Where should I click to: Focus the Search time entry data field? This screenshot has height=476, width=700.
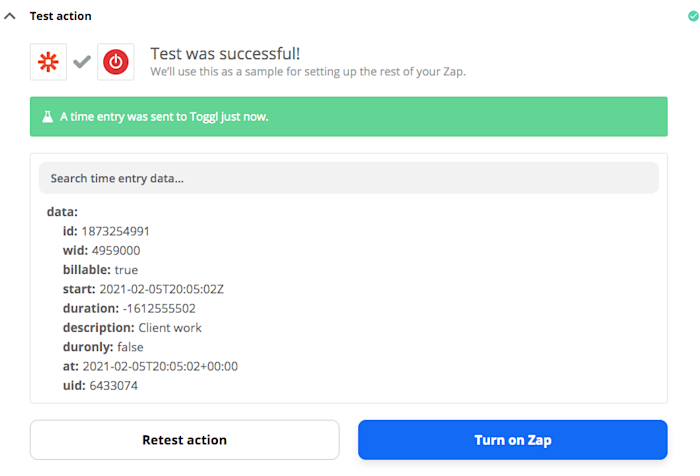[x=348, y=178]
